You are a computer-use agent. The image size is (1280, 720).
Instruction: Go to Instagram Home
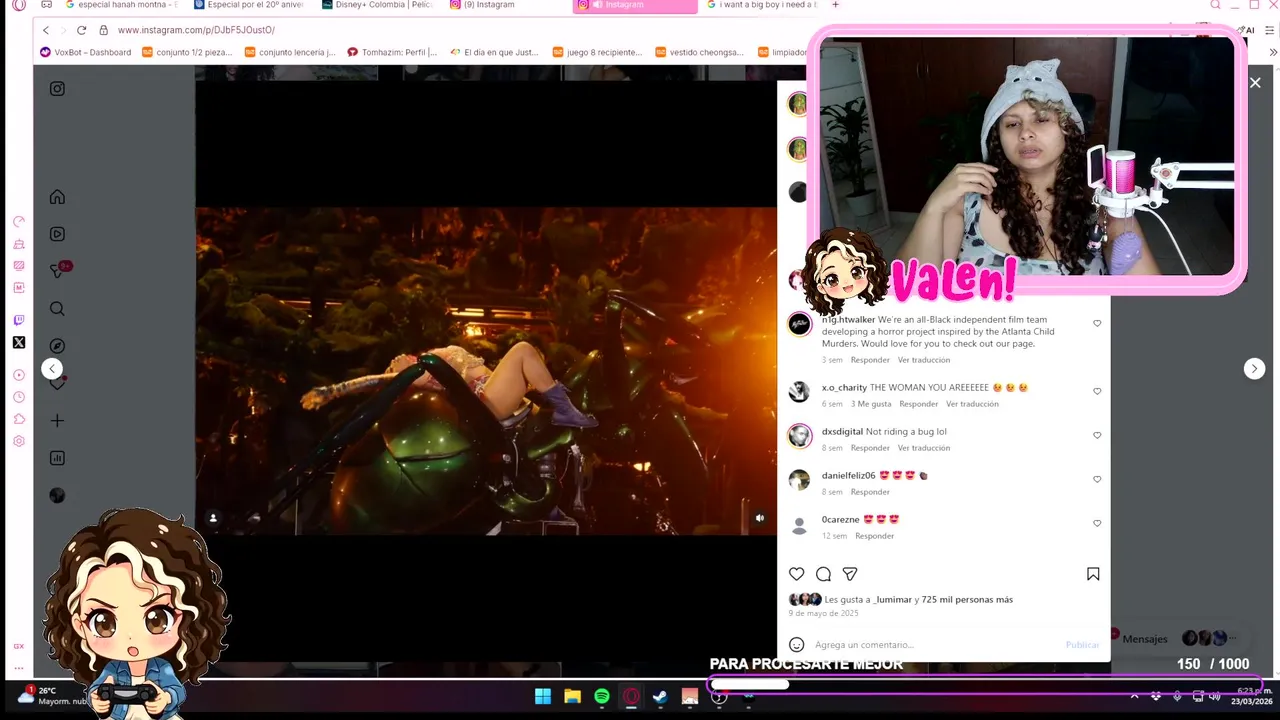coord(57,197)
